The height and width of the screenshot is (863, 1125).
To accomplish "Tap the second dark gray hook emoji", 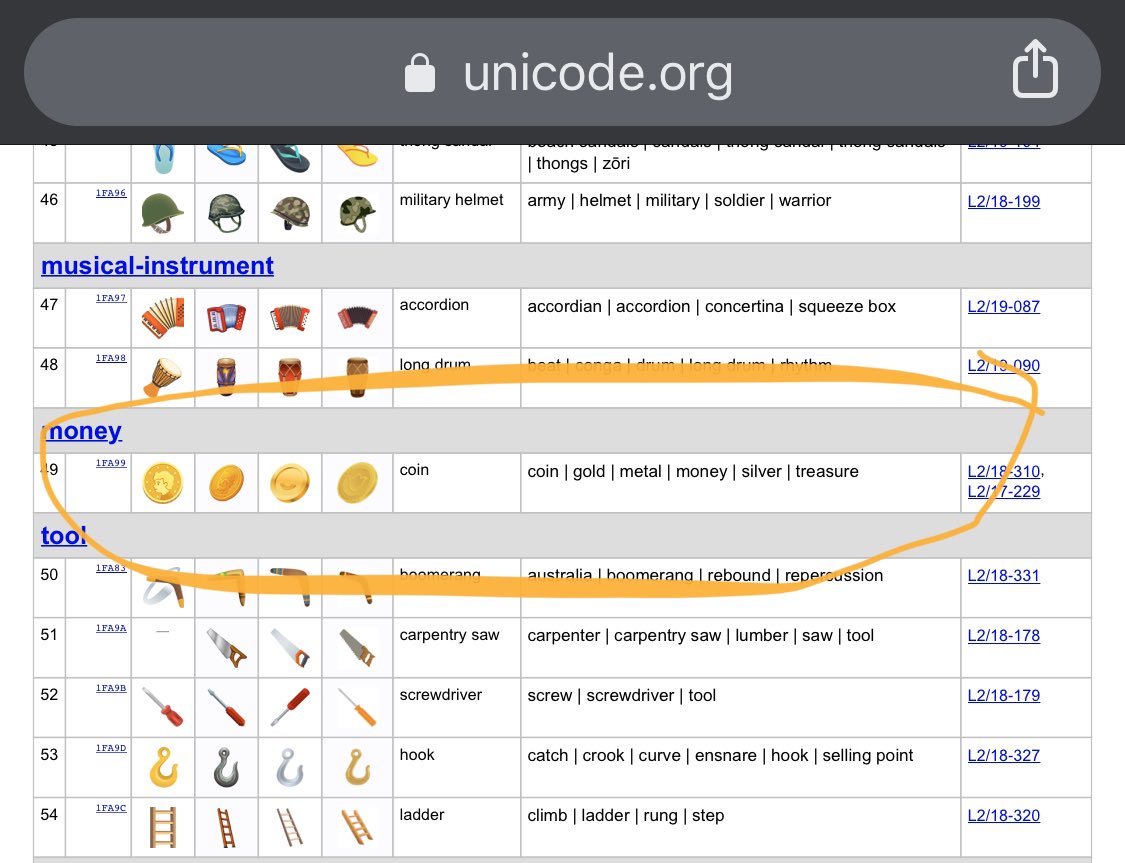I will pos(226,767).
